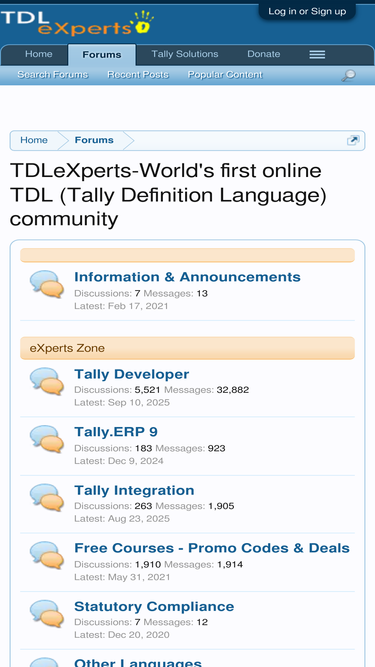Viewport: 375px width, 667px height.
Task: Open the Tally Integration forum
Action: coord(134,490)
